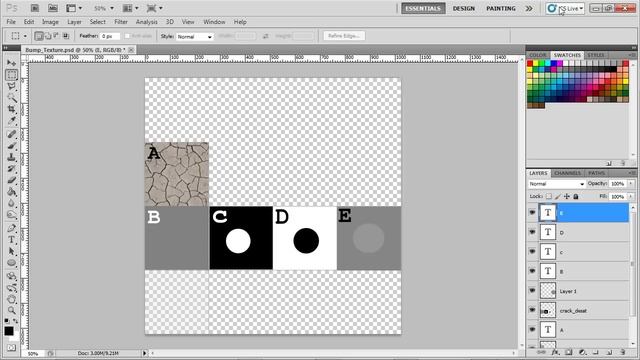This screenshot has width=640, height=360.
Task: Hide the D text layer
Action: [532, 232]
